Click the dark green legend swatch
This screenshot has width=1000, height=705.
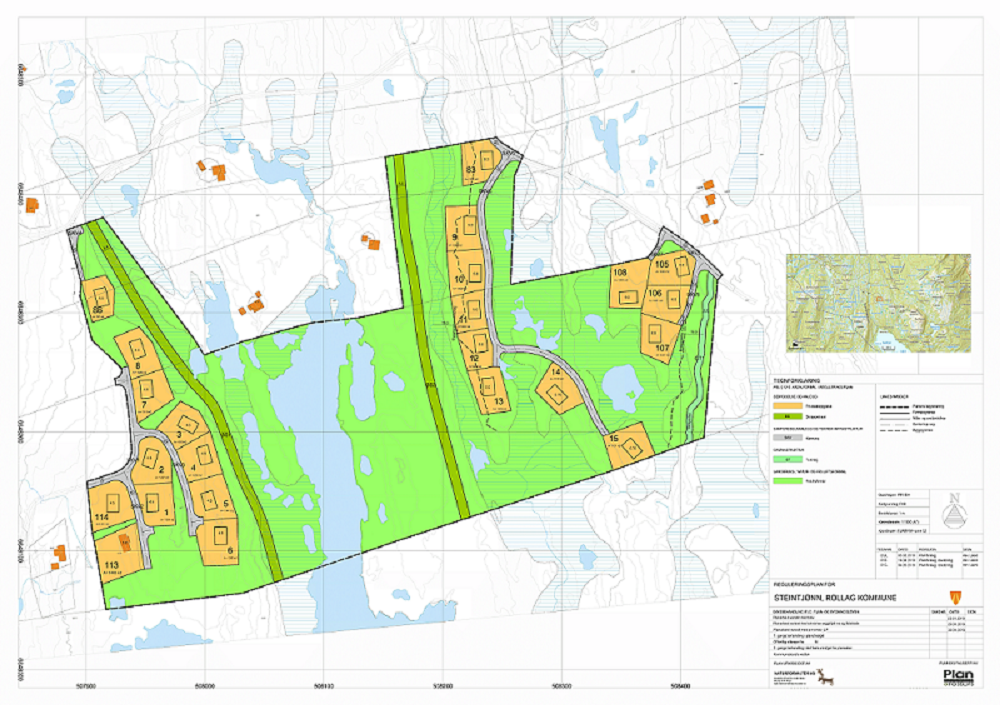[787, 418]
